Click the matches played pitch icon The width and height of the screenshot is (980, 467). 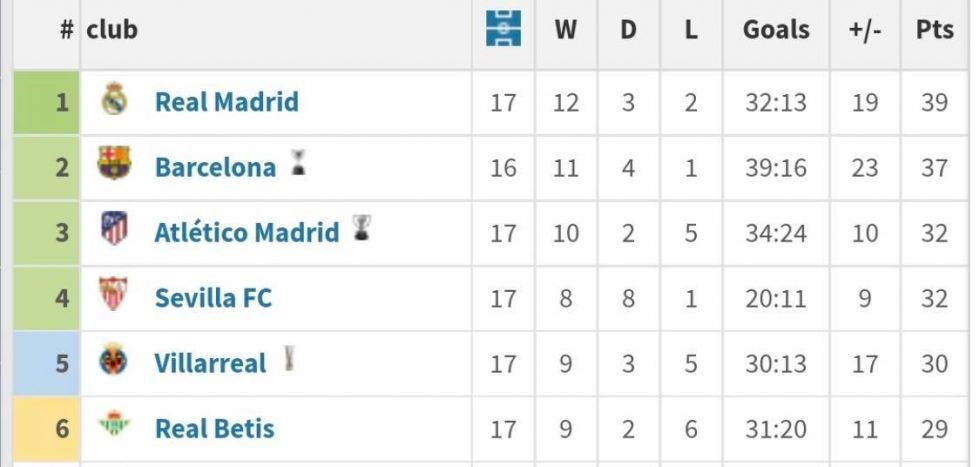(x=503, y=30)
